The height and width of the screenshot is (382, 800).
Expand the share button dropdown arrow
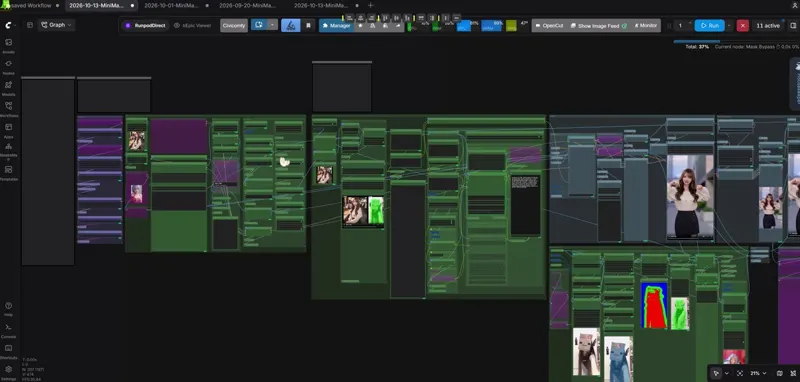tap(273, 25)
